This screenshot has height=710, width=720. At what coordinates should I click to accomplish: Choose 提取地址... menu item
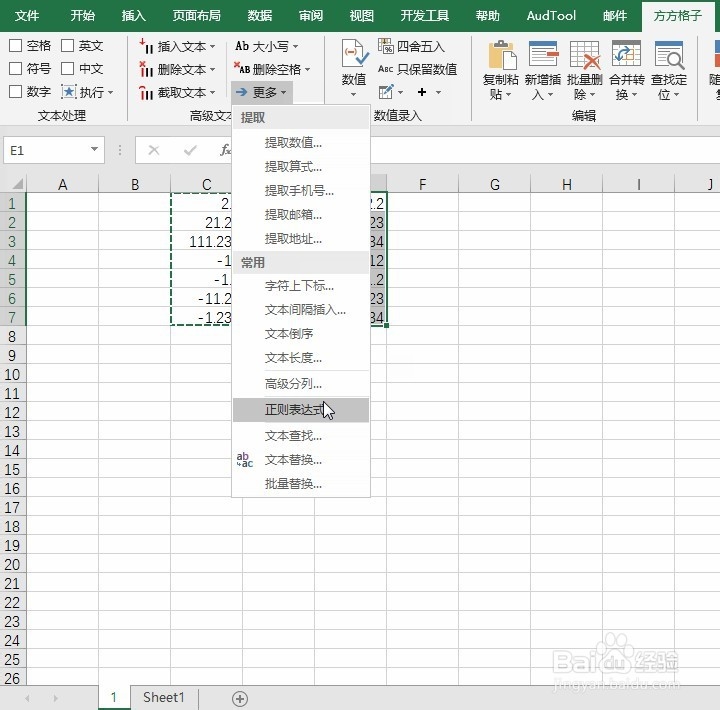click(301, 238)
